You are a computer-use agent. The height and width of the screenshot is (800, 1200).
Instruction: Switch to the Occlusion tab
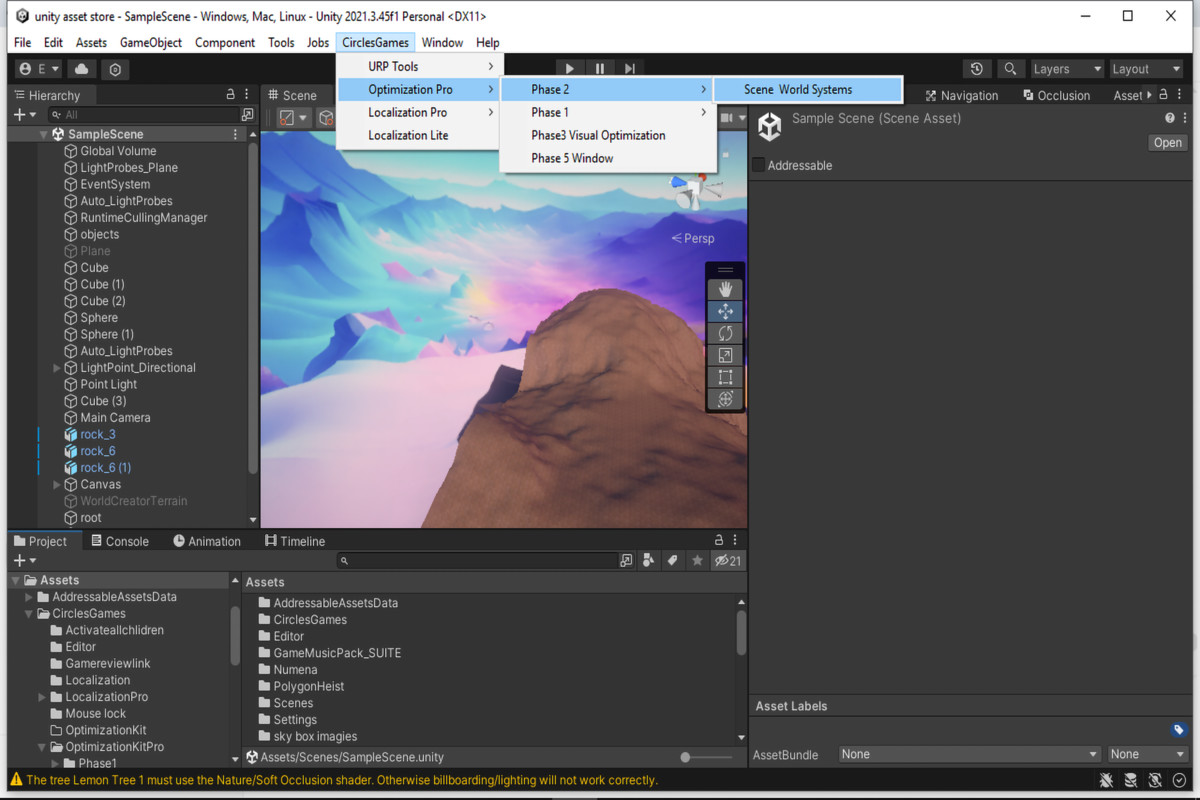click(x=1055, y=95)
